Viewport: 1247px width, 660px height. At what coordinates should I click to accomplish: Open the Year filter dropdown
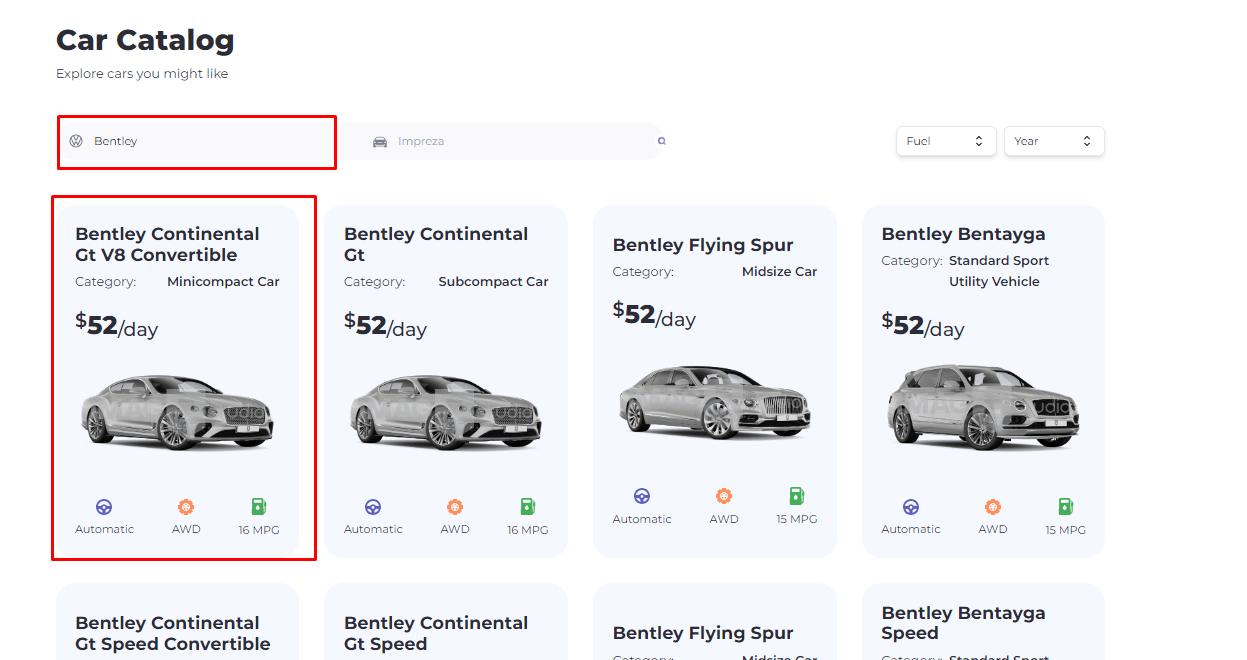[1054, 141]
